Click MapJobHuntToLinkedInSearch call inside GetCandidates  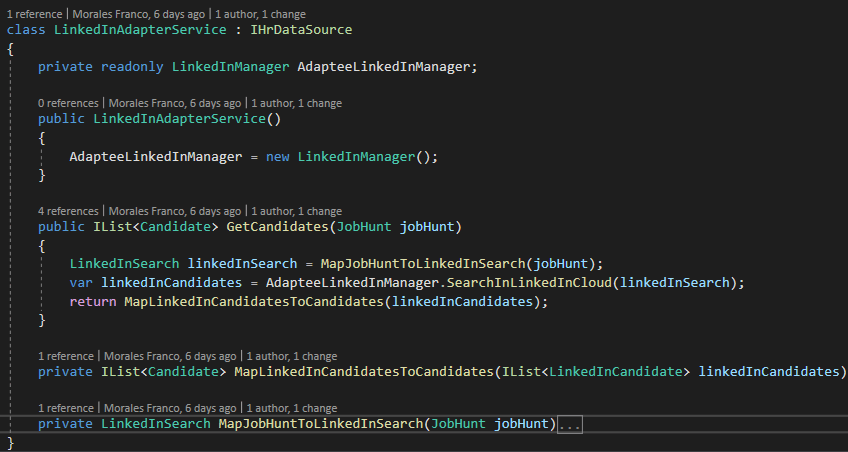click(423, 264)
